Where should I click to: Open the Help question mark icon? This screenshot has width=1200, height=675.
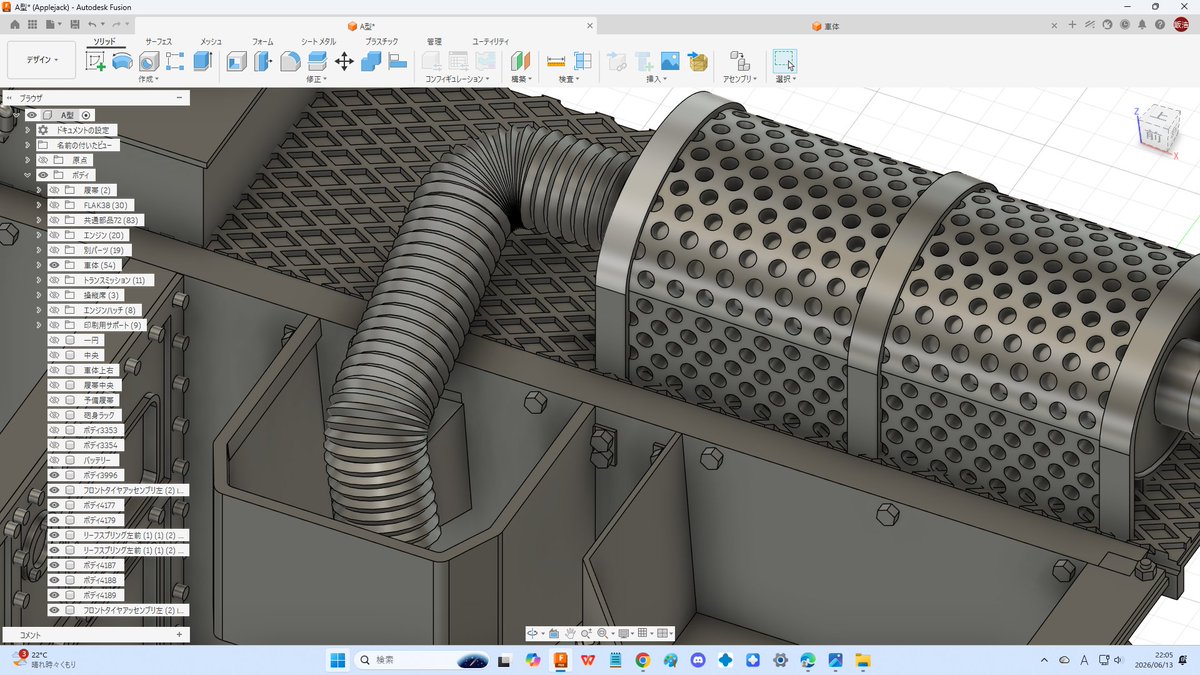coord(1162,25)
